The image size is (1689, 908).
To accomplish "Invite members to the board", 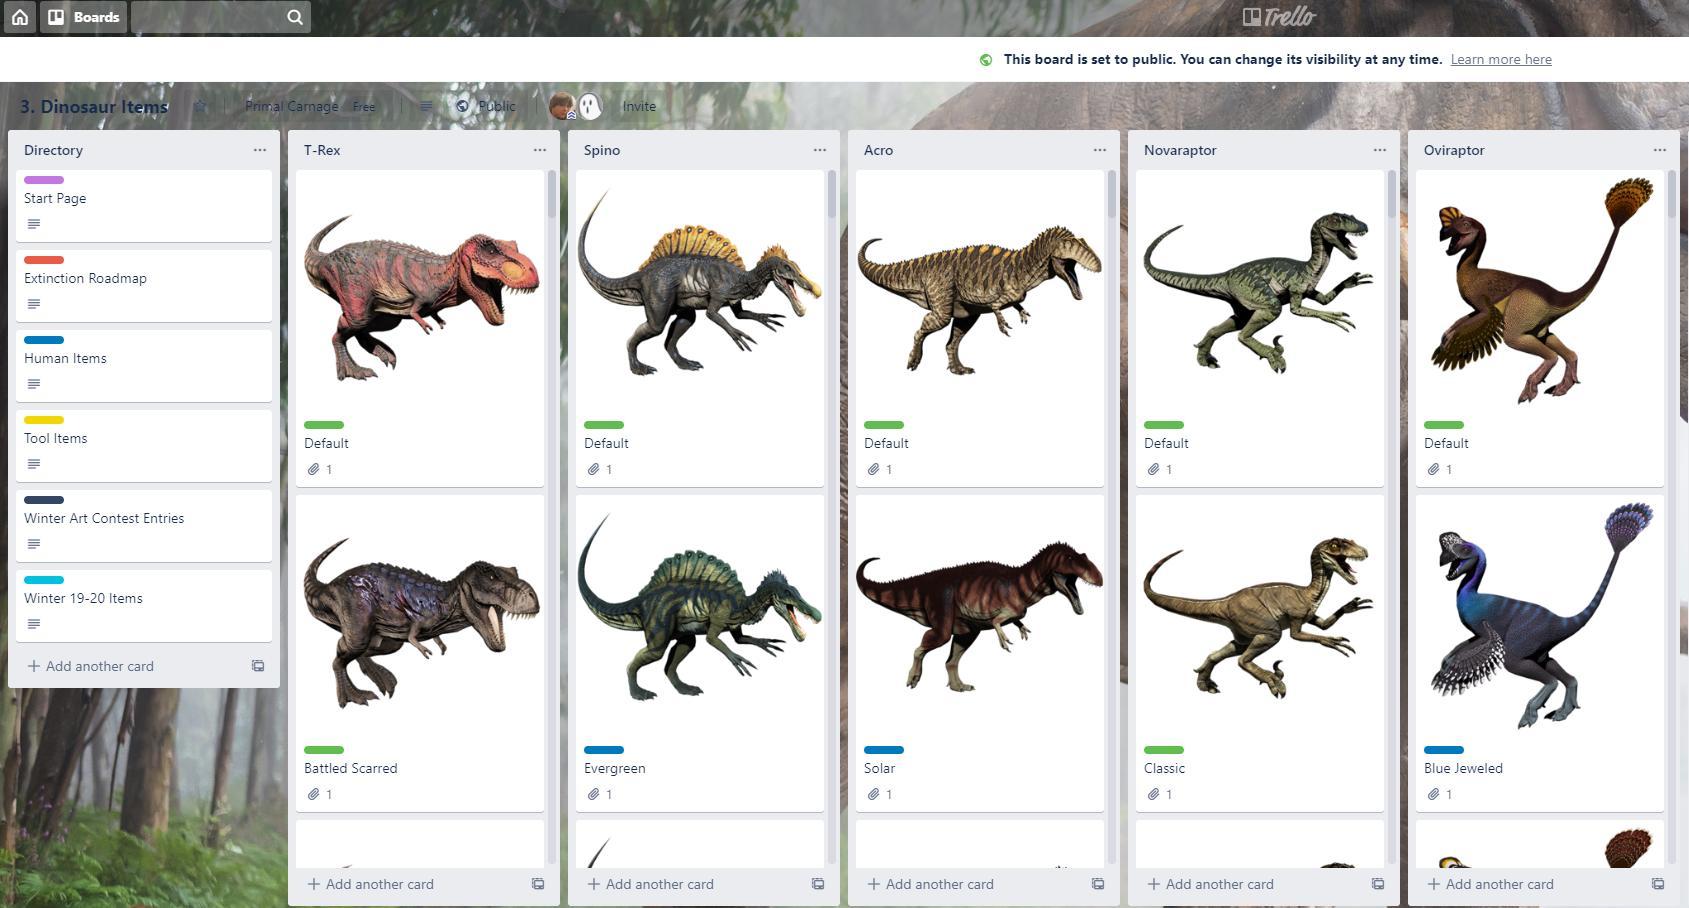I will click(x=639, y=106).
